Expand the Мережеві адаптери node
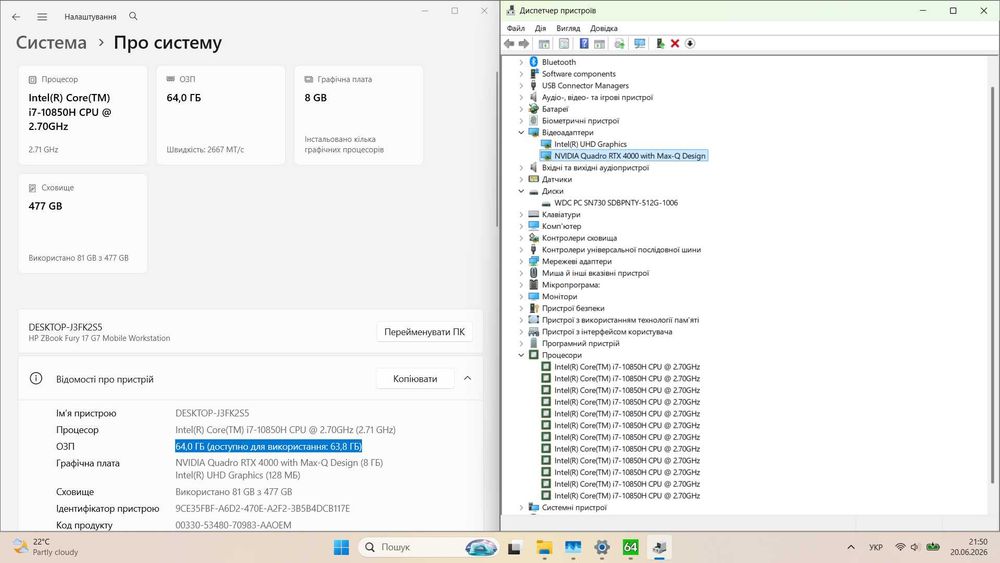 [521, 261]
